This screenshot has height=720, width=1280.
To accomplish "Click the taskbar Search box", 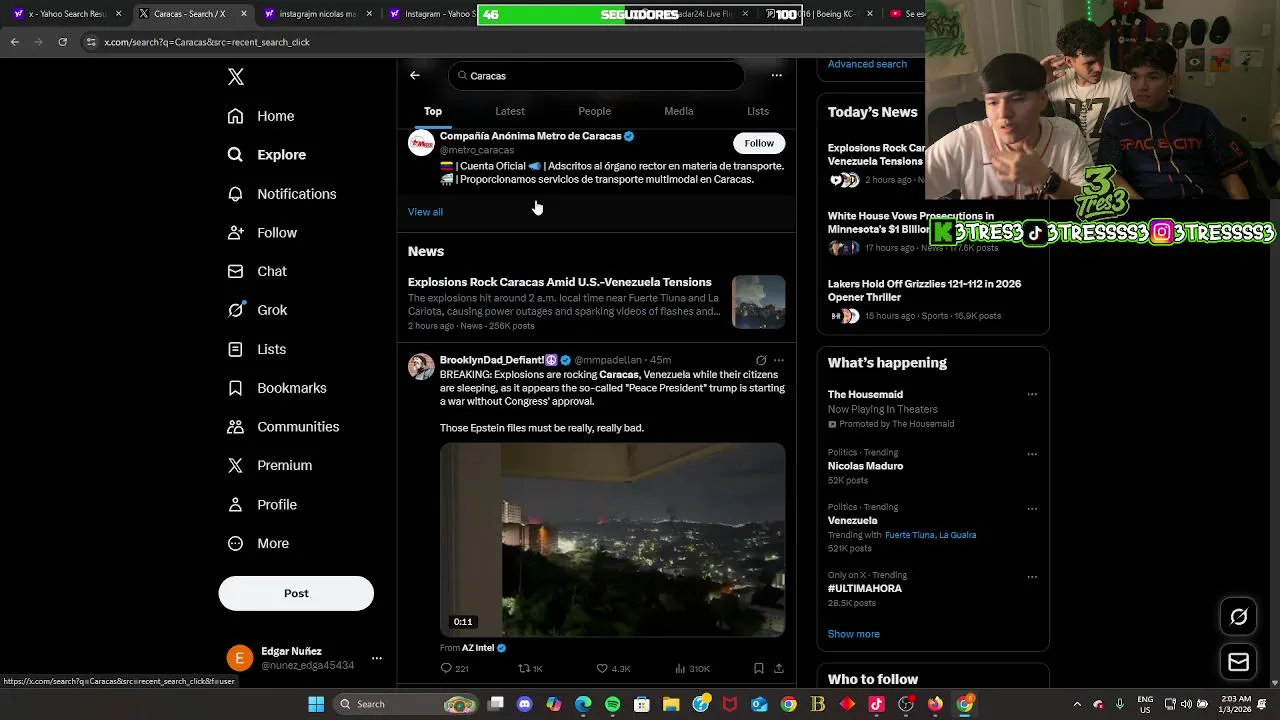I will click(x=404, y=704).
